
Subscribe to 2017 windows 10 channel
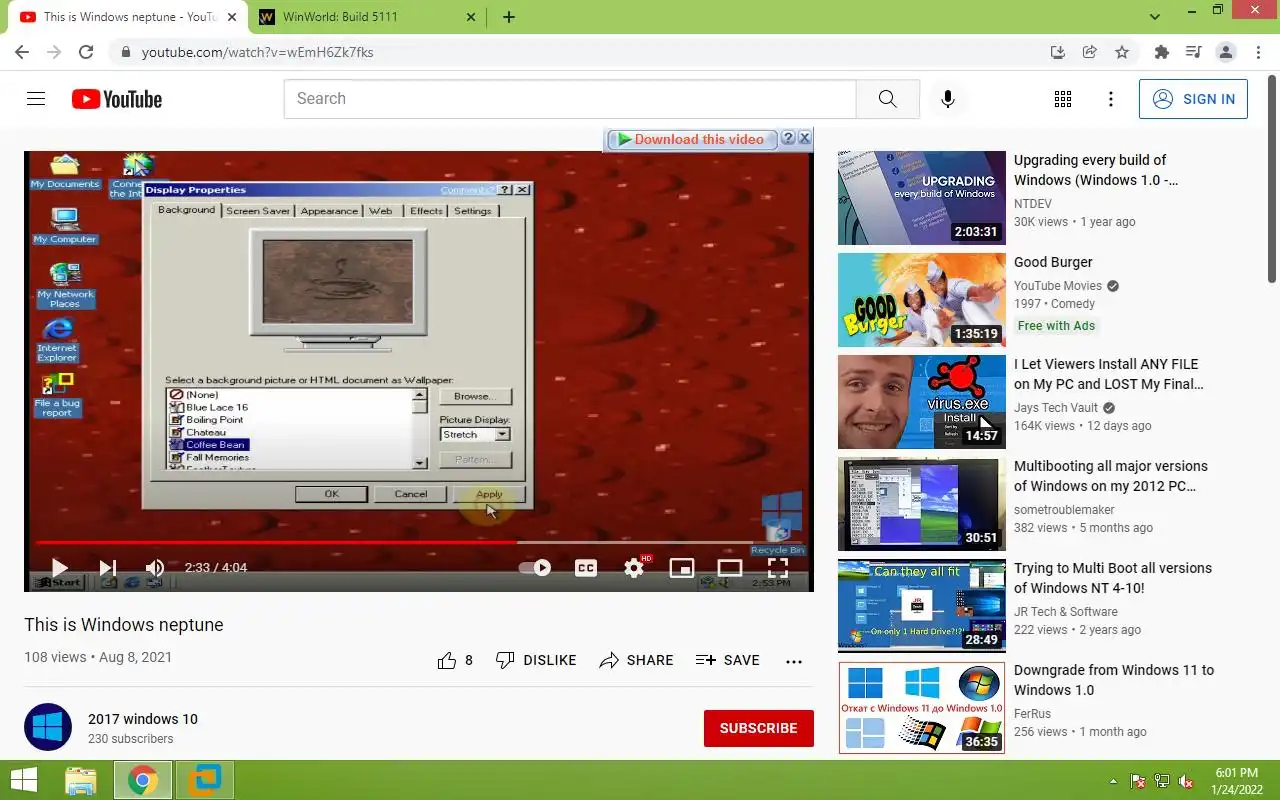click(x=758, y=728)
